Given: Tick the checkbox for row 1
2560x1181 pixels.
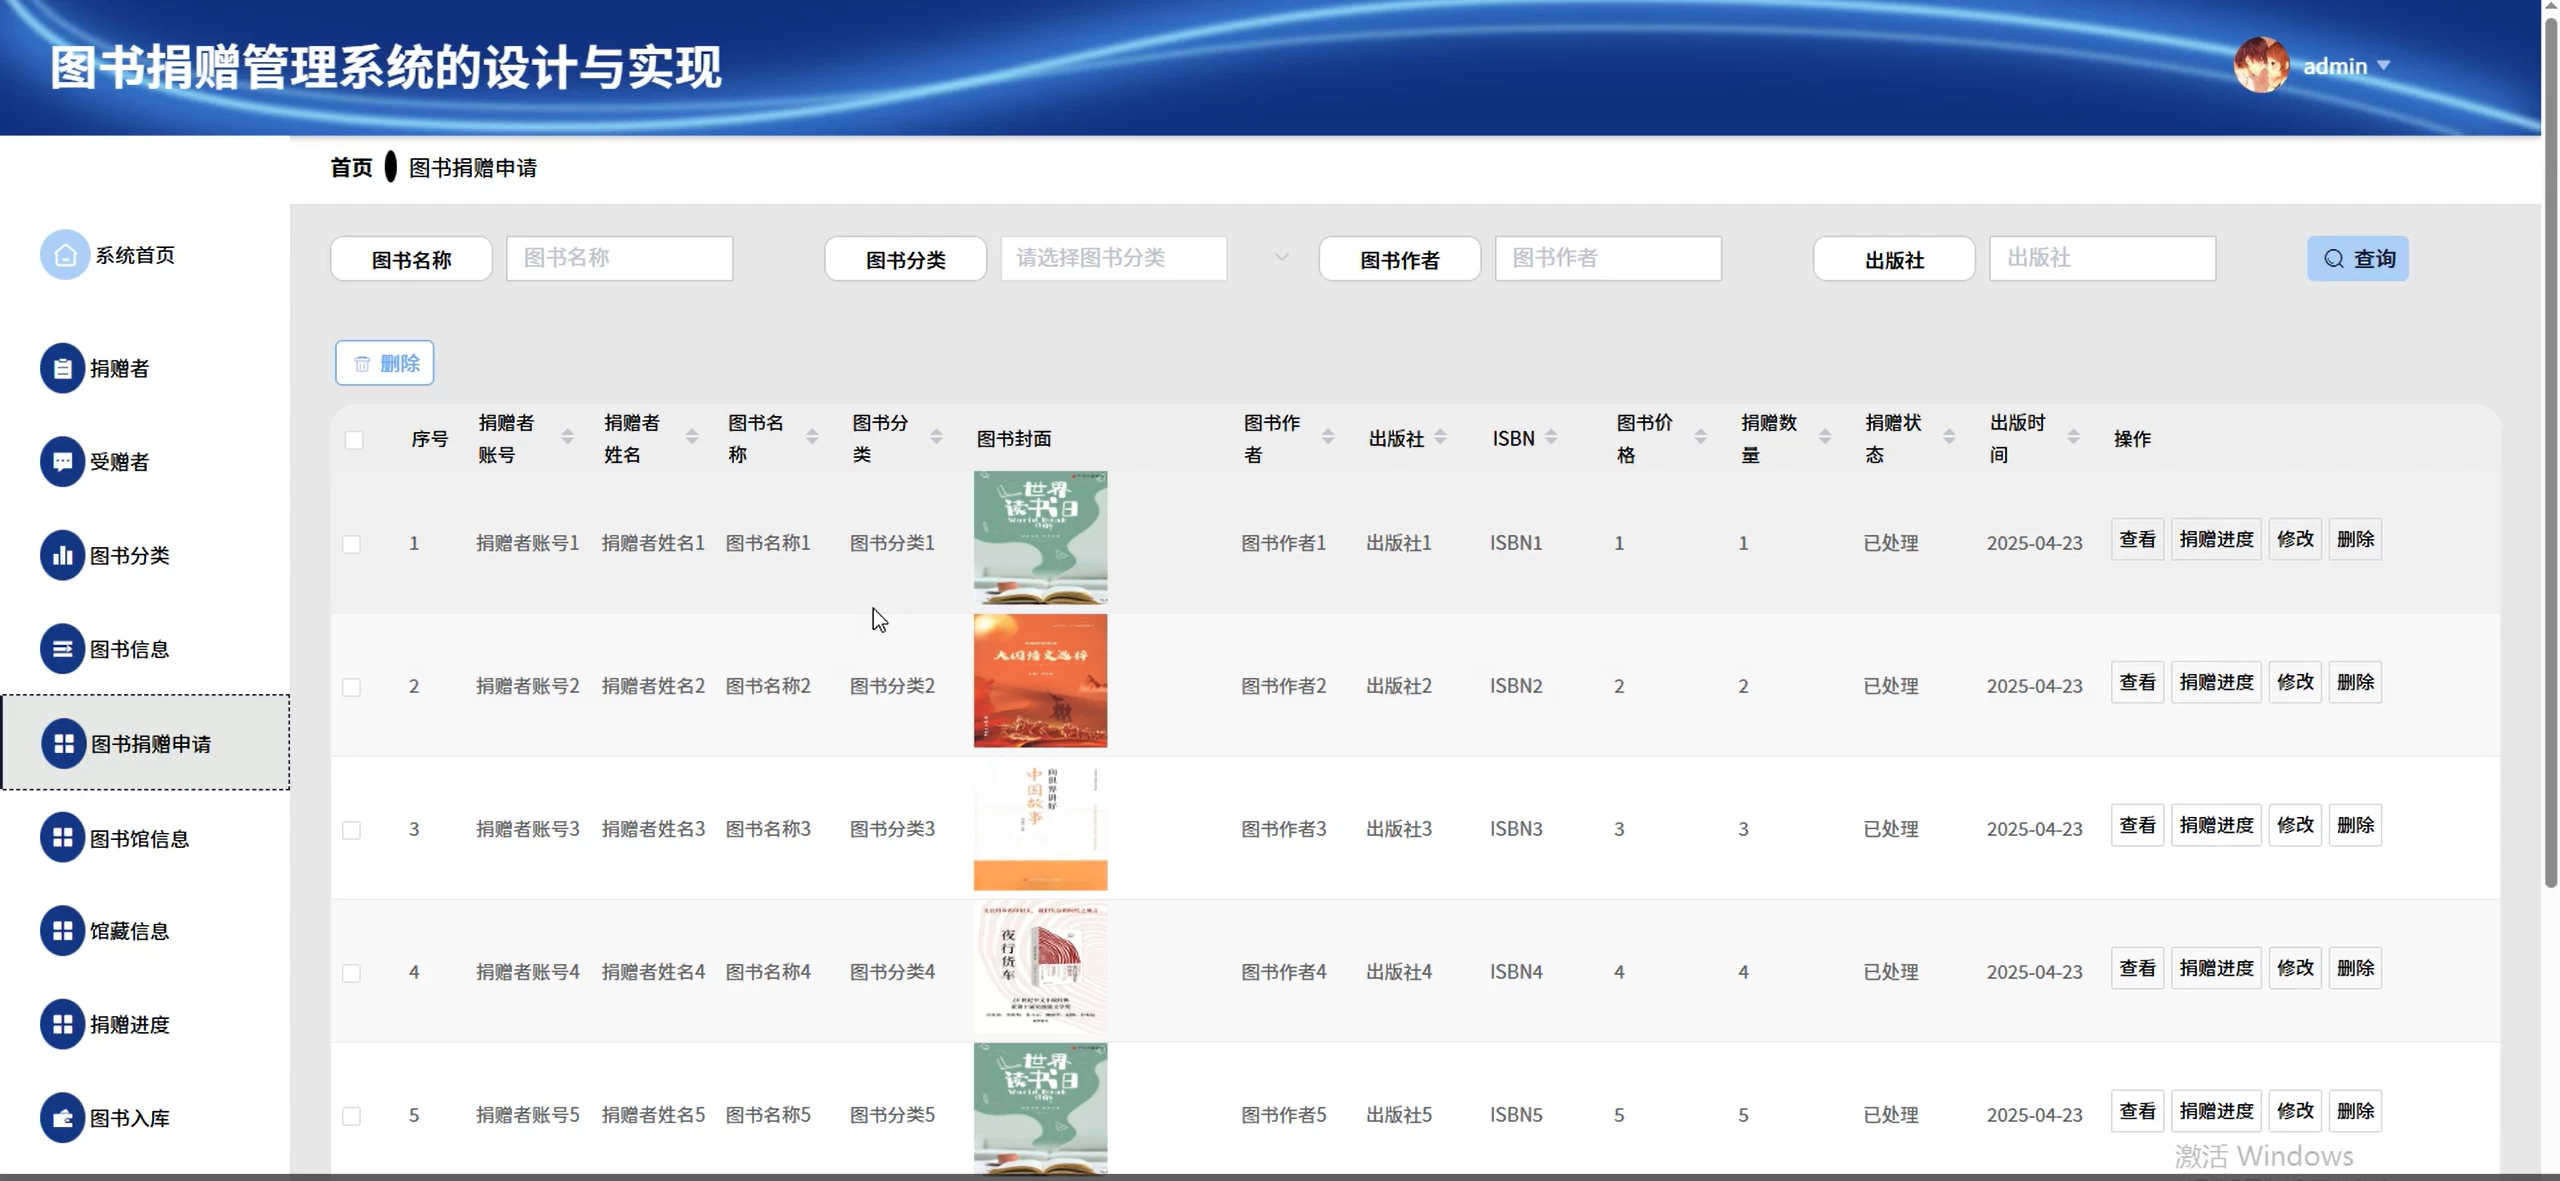Looking at the screenshot, I should 352,544.
